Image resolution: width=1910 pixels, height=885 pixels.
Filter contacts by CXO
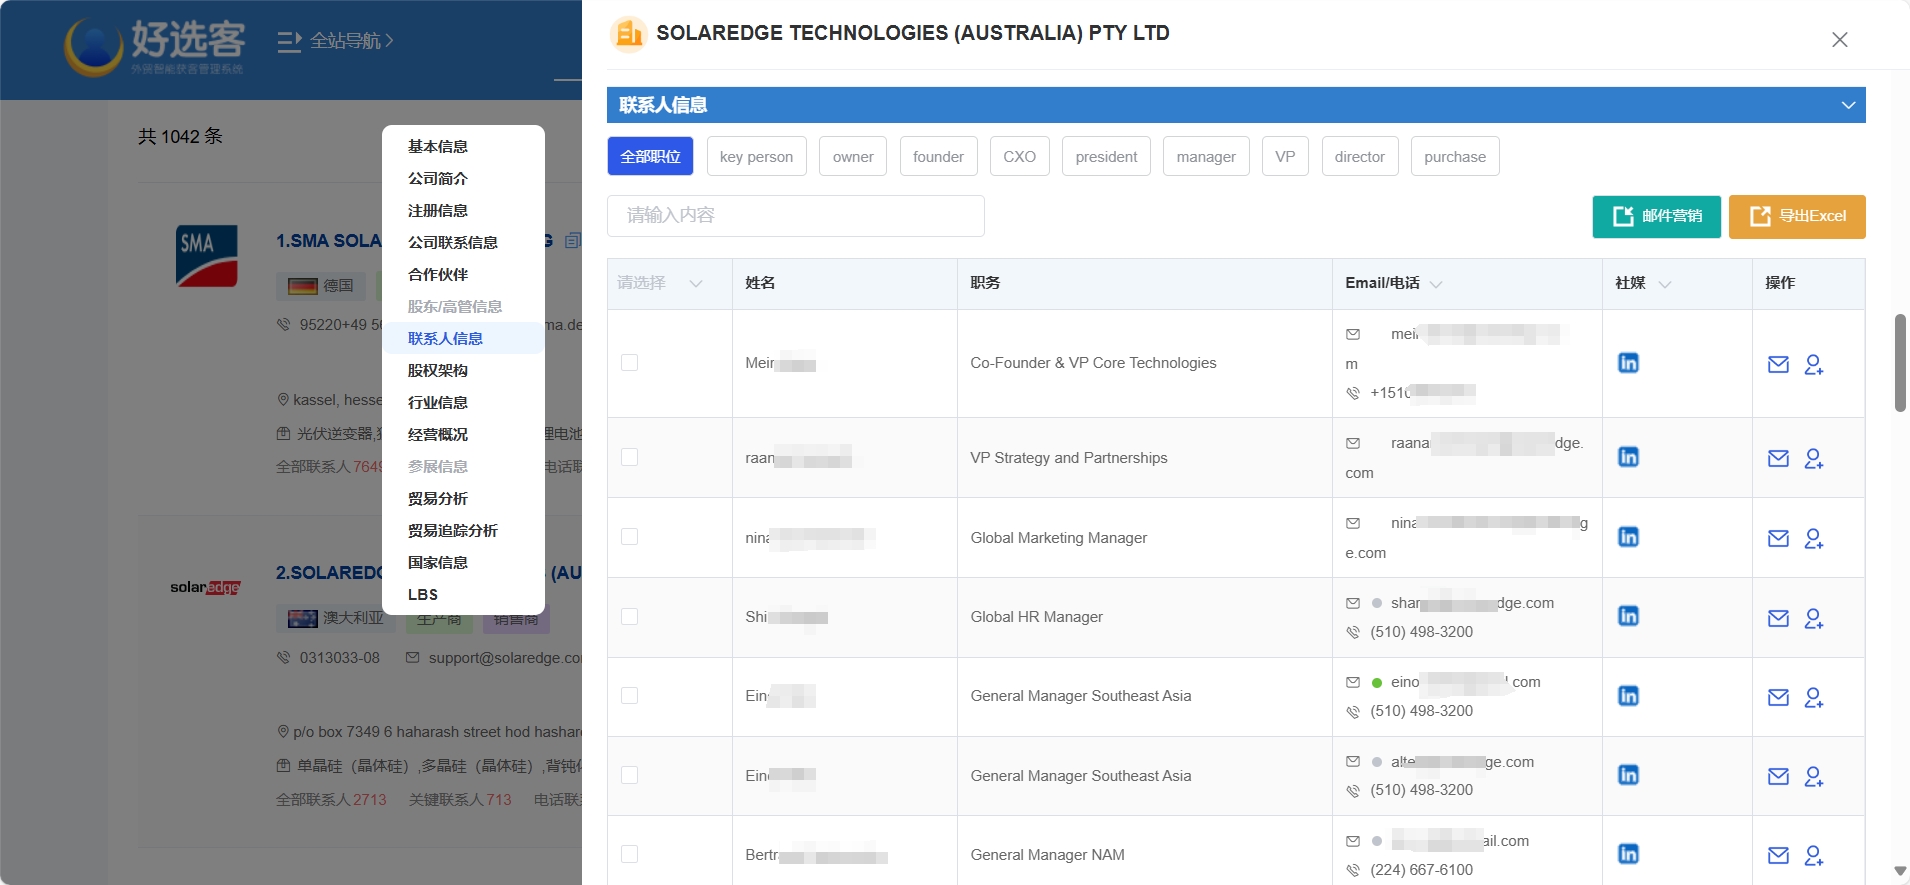[1019, 156]
